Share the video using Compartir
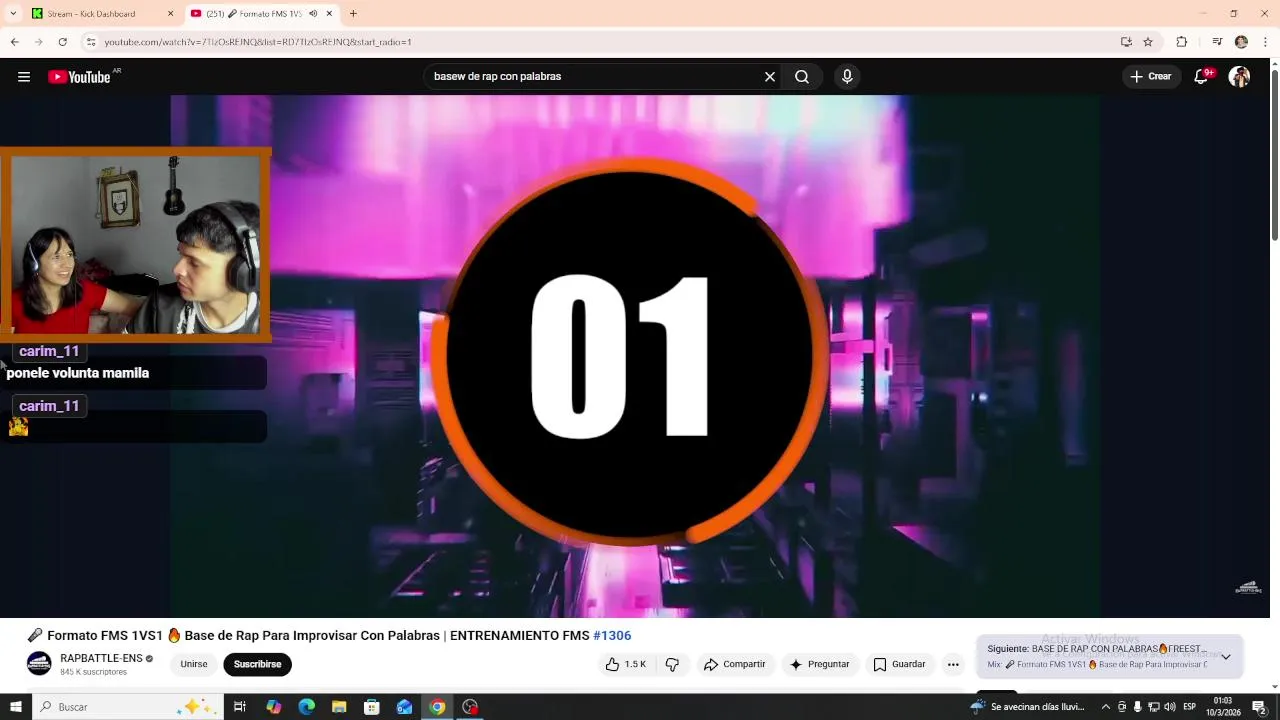Viewport: 1280px width, 720px height. pyautogui.click(x=734, y=664)
